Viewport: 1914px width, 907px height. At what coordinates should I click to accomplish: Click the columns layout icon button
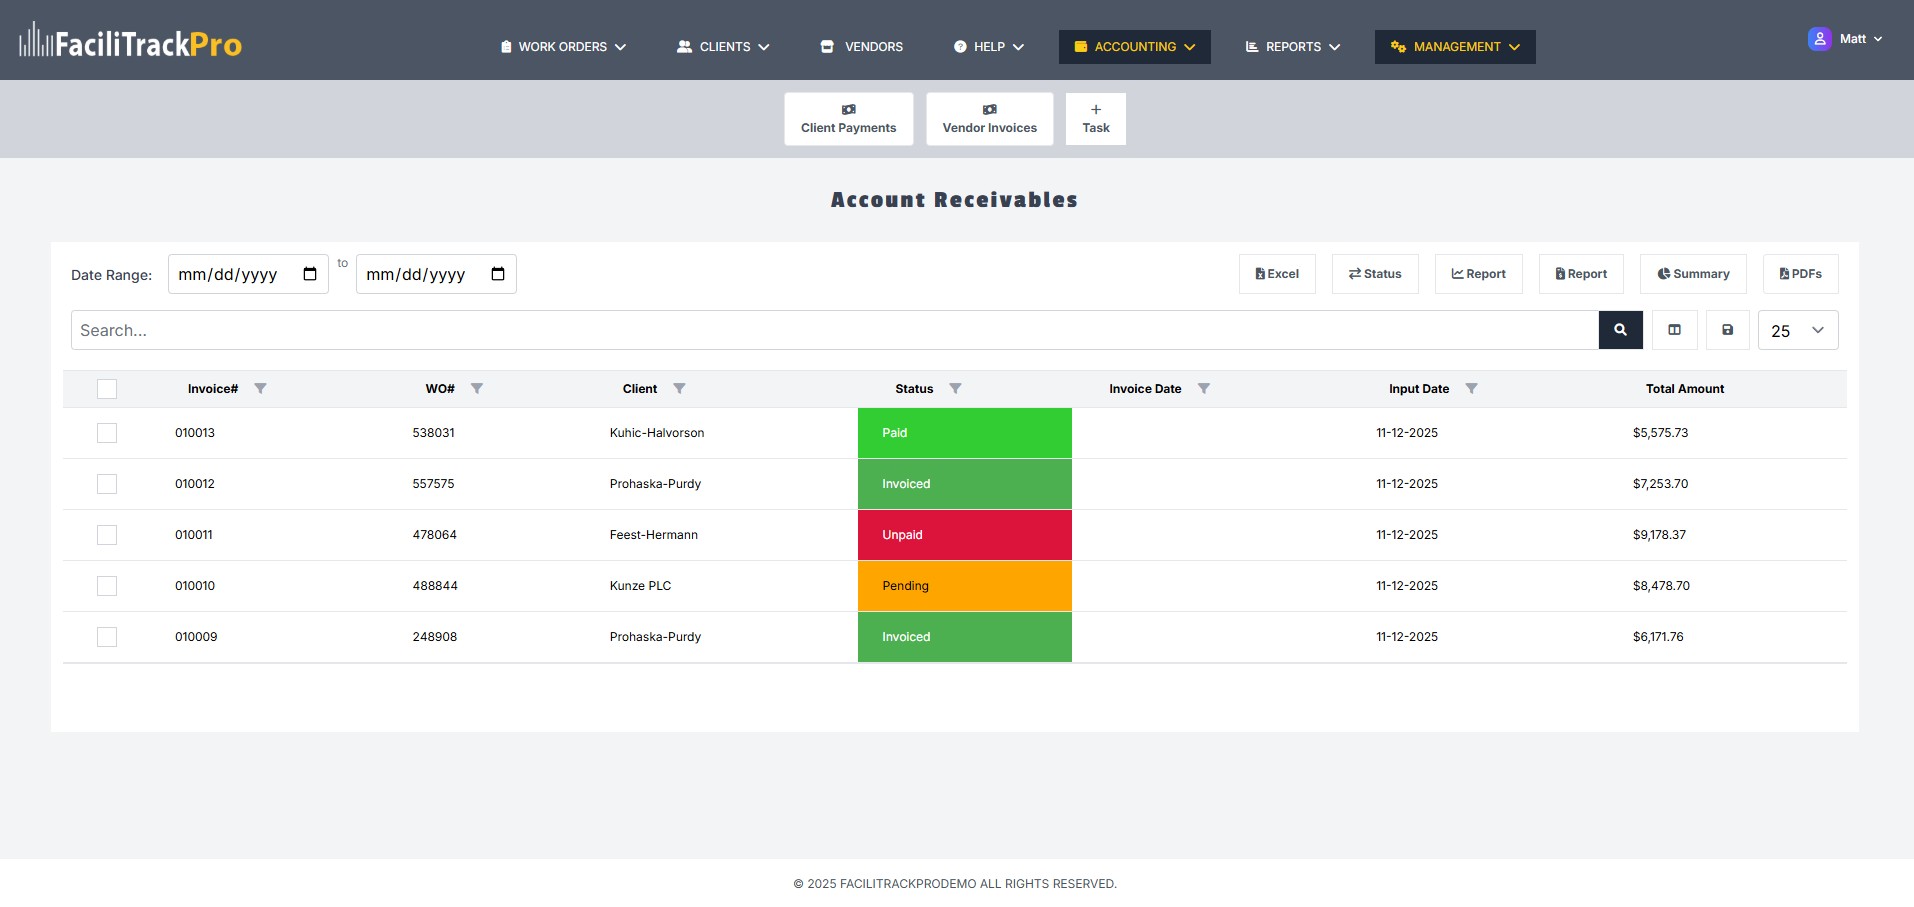point(1674,330)
